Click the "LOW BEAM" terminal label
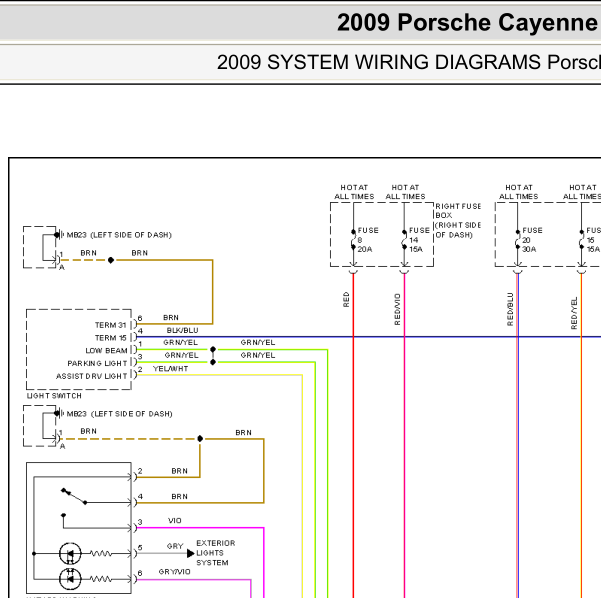 point(106,351)
